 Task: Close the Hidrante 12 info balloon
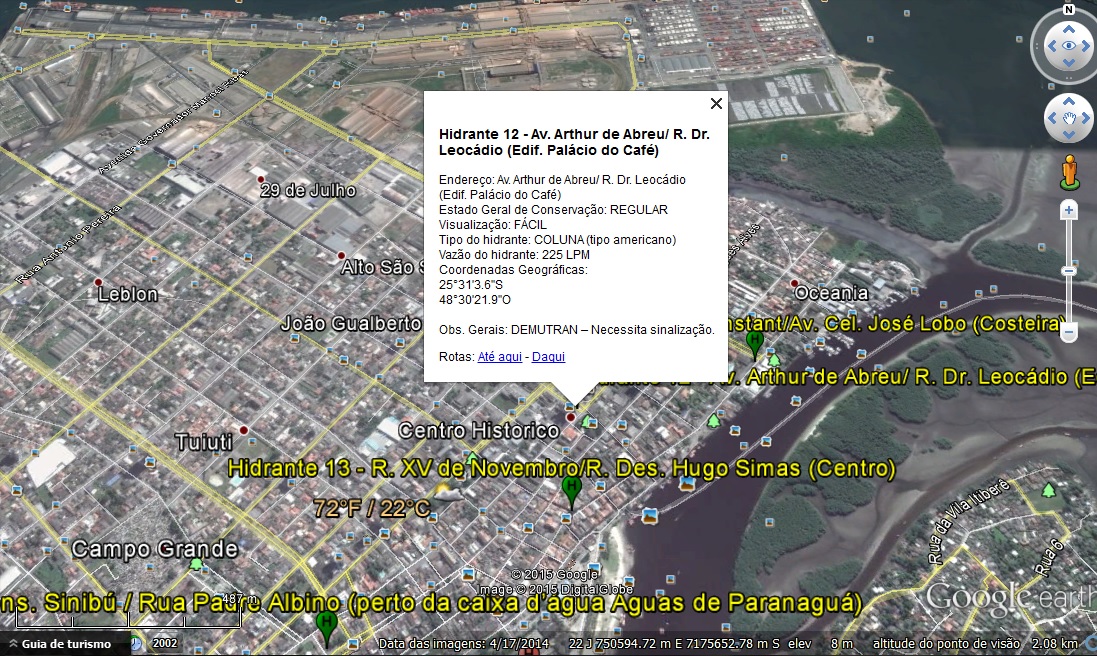[x=716, y=103]
